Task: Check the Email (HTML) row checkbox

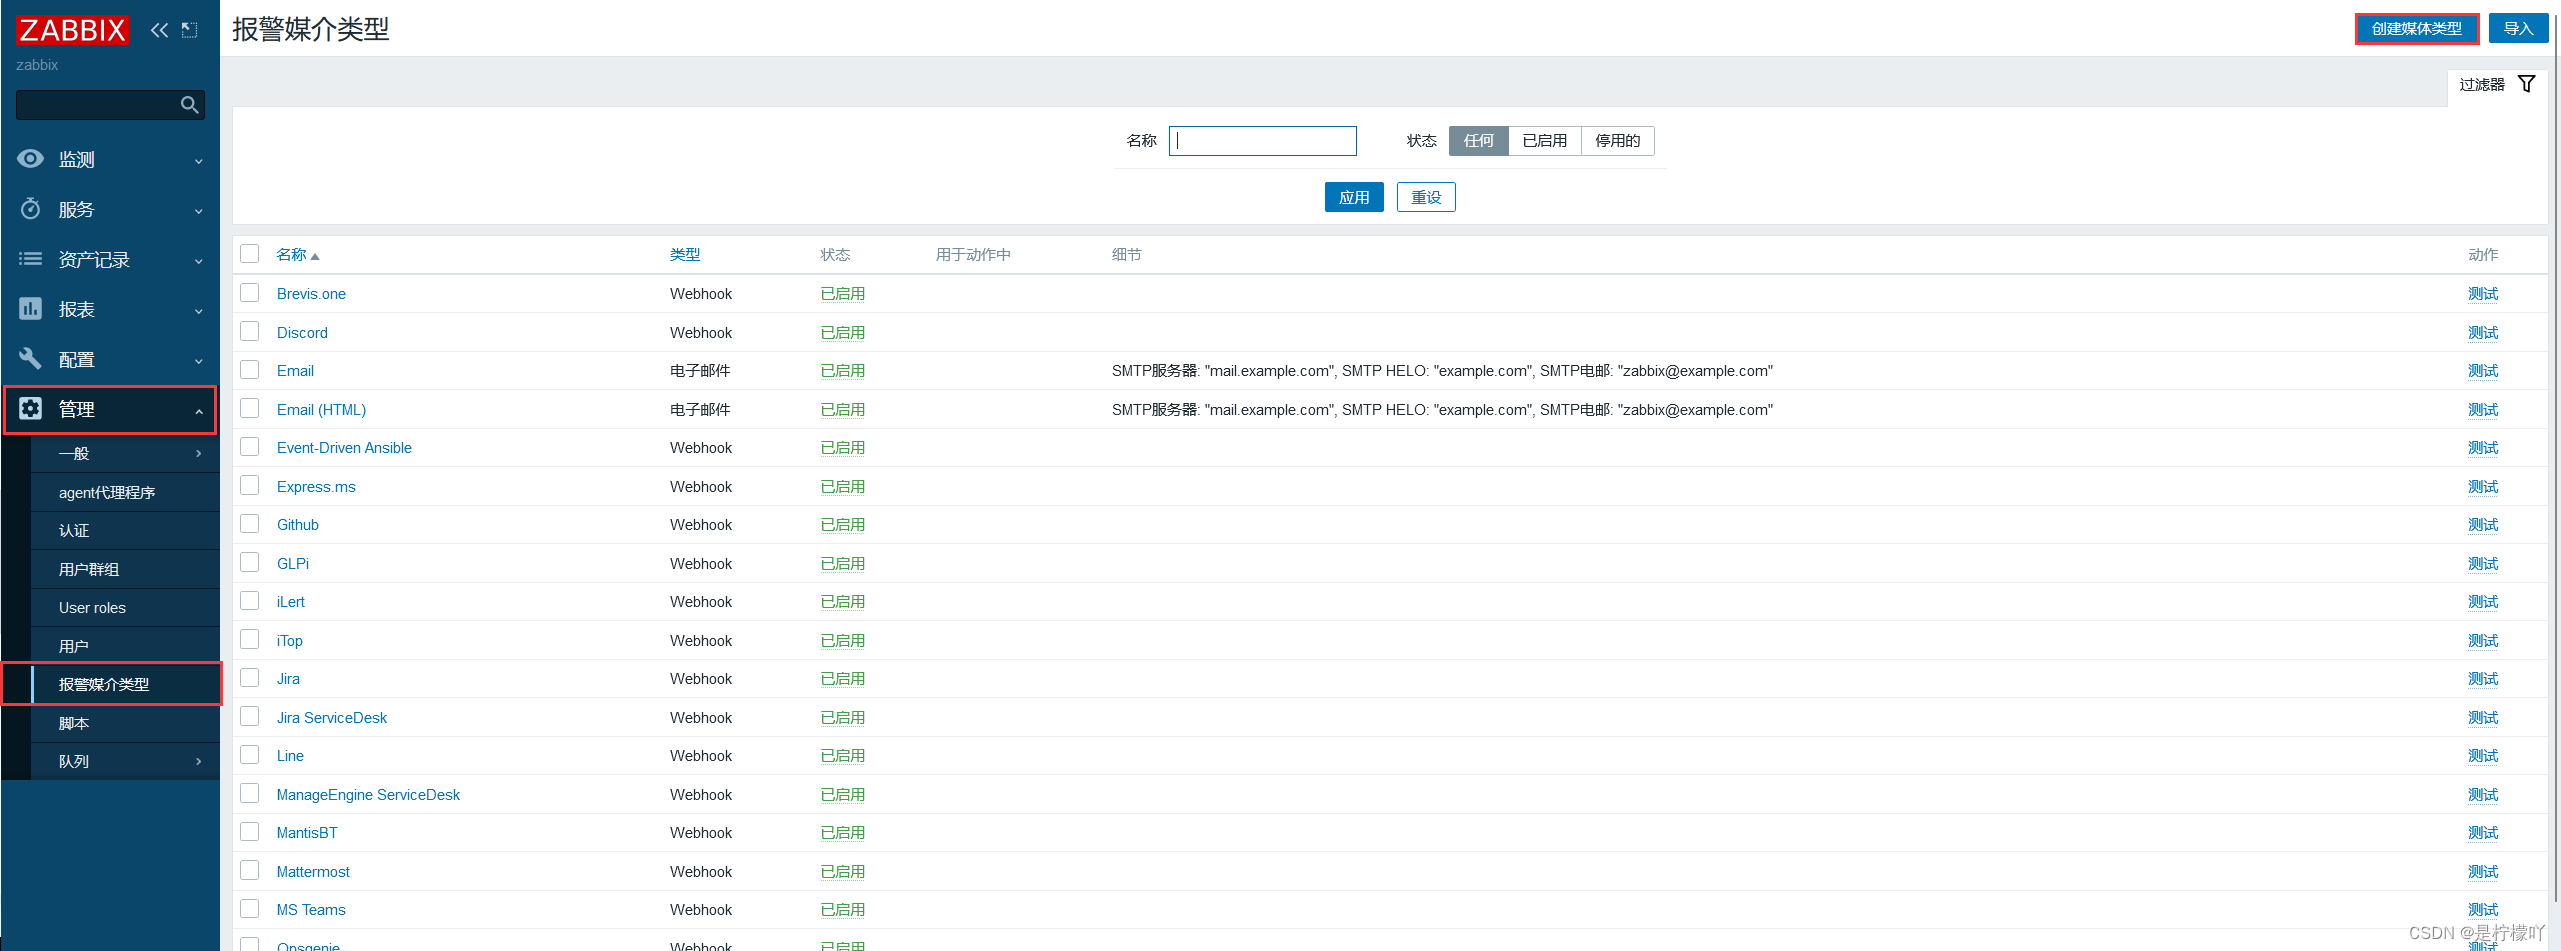Action: 250,409
